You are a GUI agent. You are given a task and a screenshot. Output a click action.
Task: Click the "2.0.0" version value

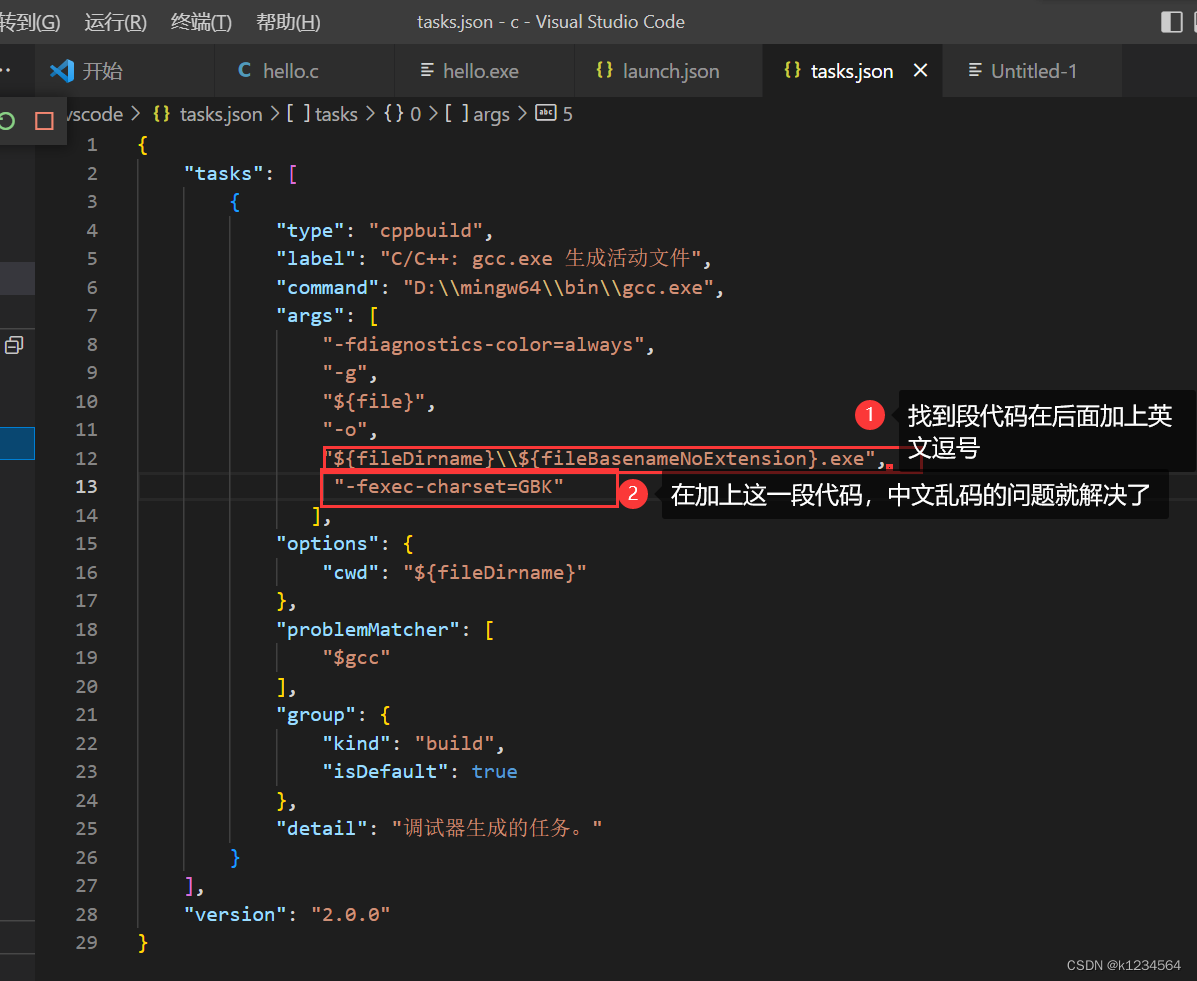coord(350,915)
